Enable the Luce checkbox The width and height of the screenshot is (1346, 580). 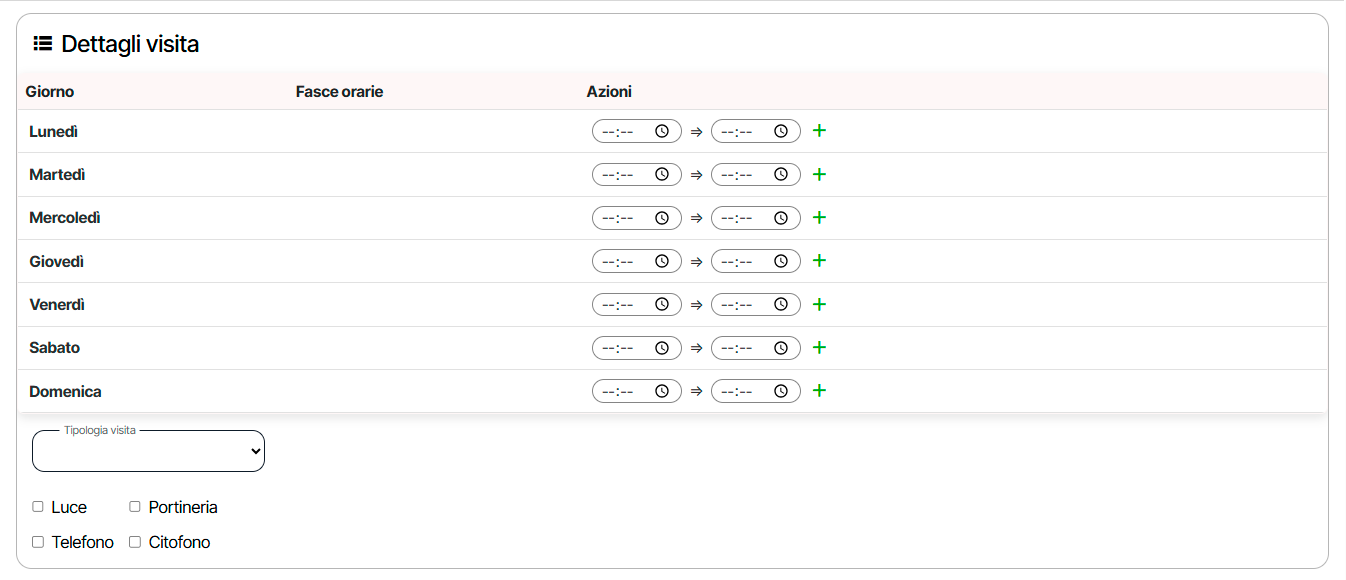[38, 507]
